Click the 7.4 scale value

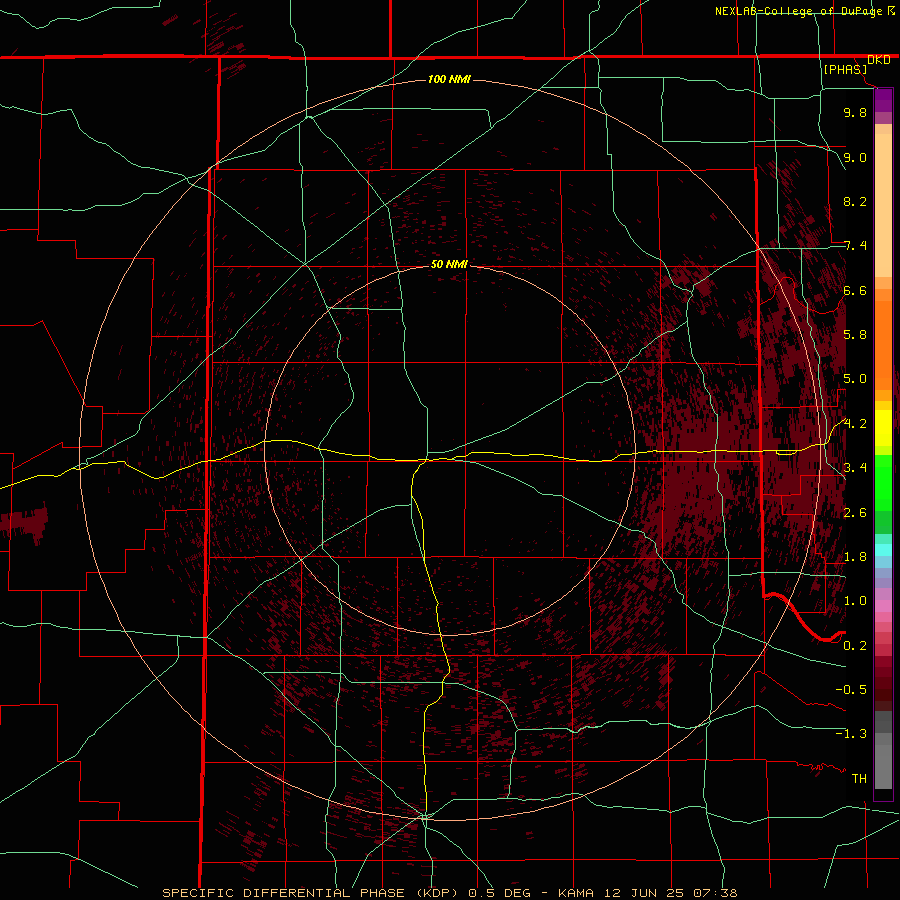click(x=855, y=246)
